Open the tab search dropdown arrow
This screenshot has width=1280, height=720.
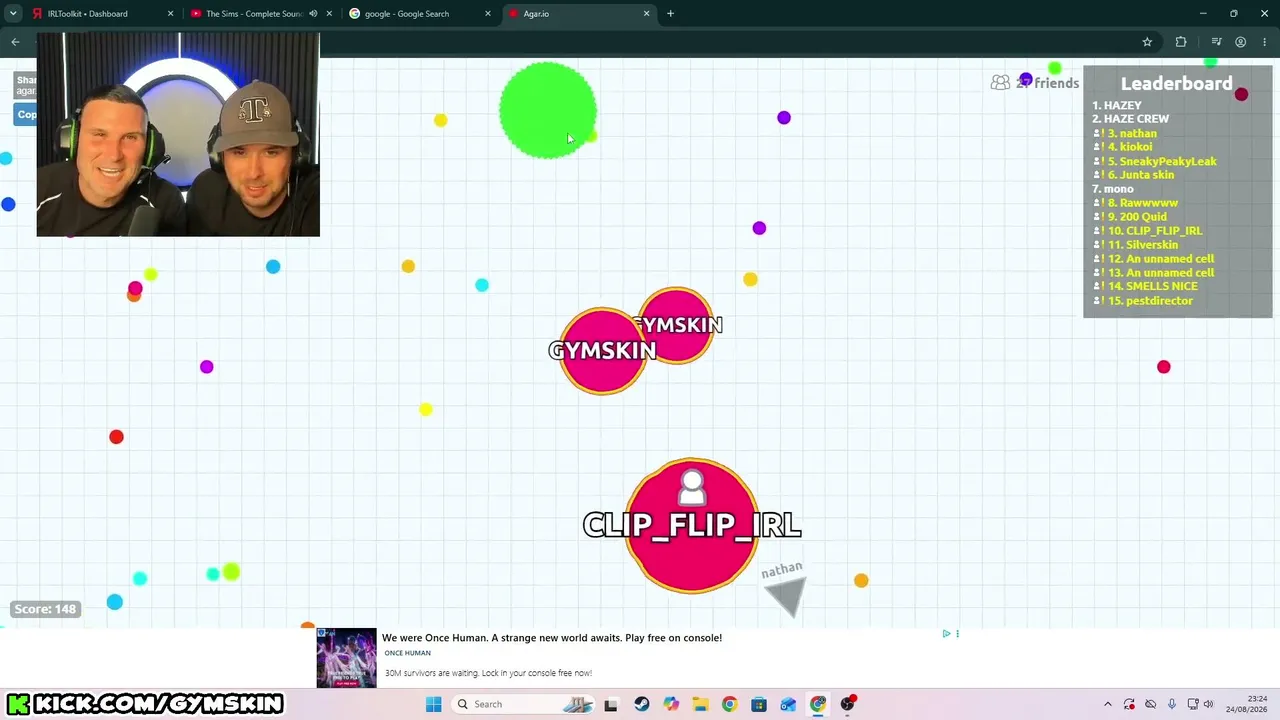(13, 14)
